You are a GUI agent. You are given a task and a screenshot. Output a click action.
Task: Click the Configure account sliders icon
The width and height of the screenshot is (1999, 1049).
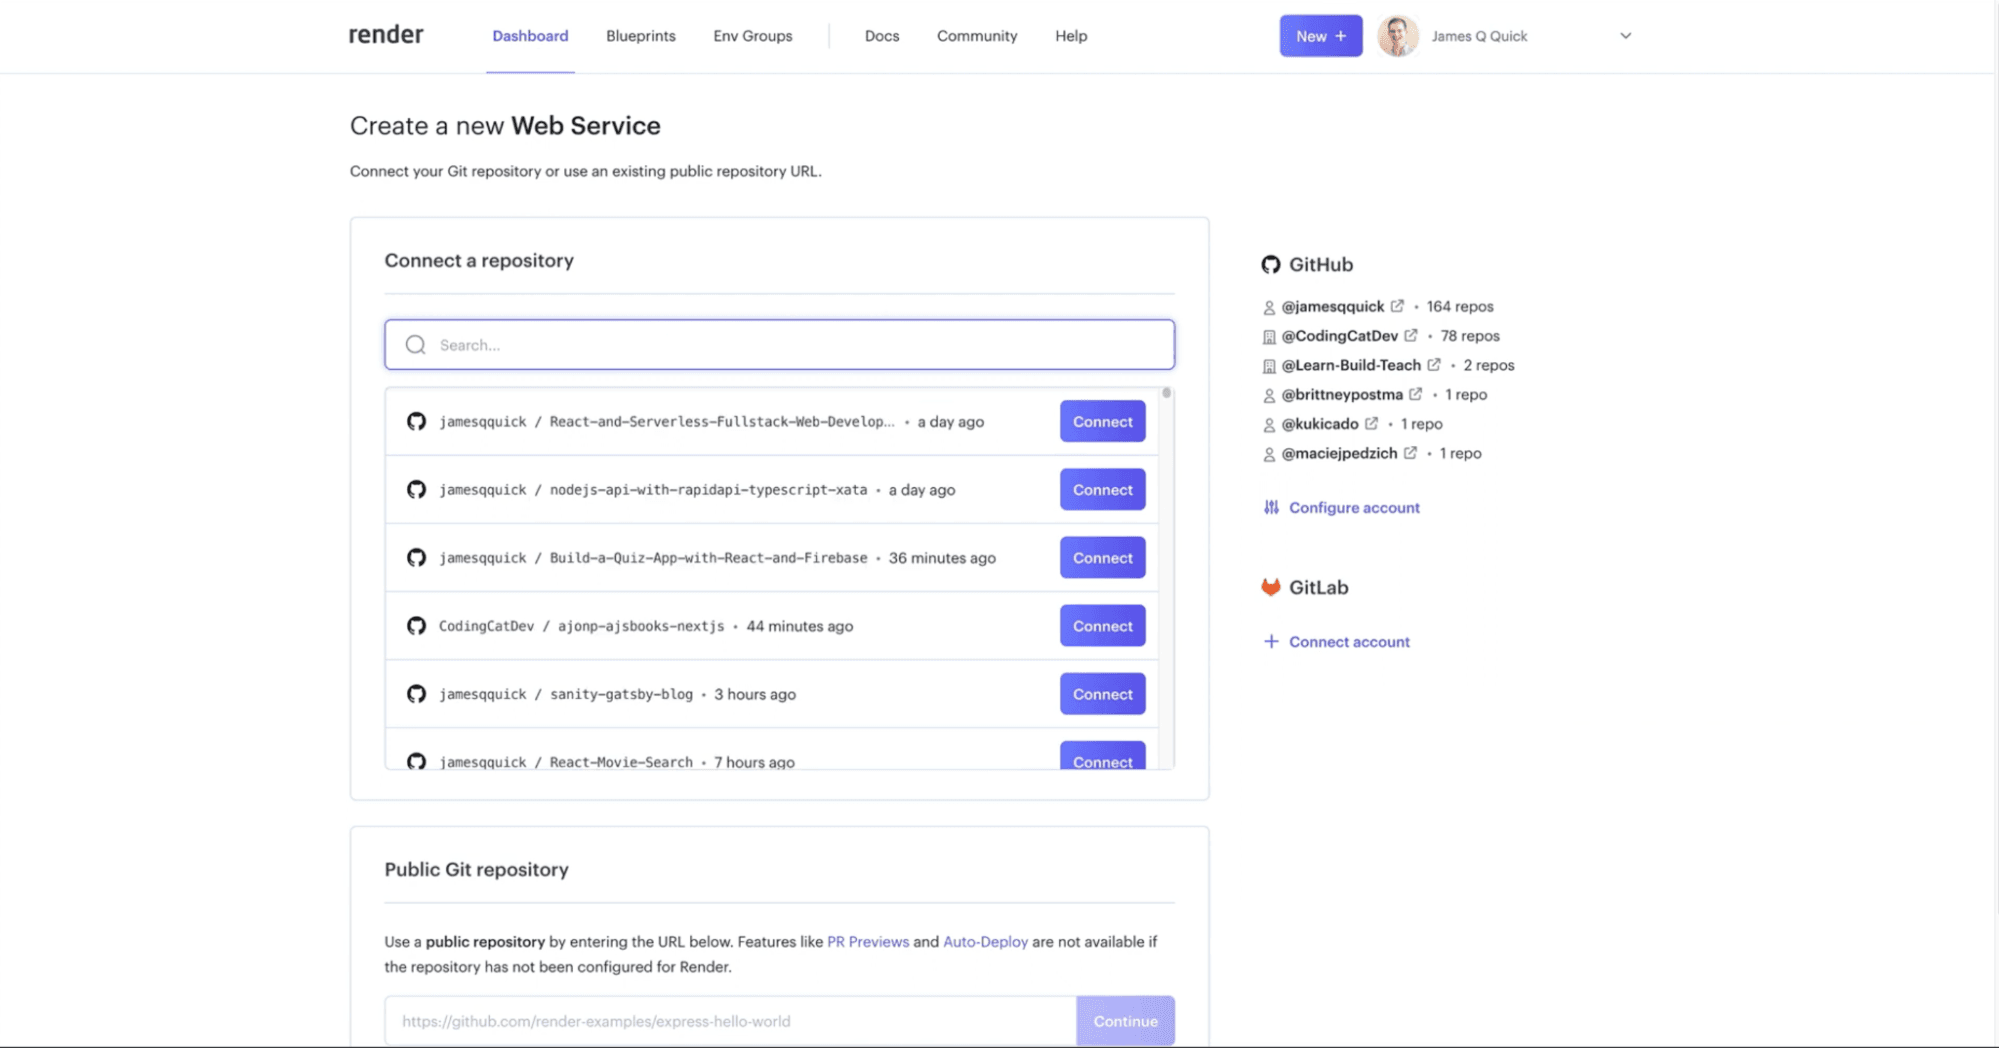[1271, 508]
